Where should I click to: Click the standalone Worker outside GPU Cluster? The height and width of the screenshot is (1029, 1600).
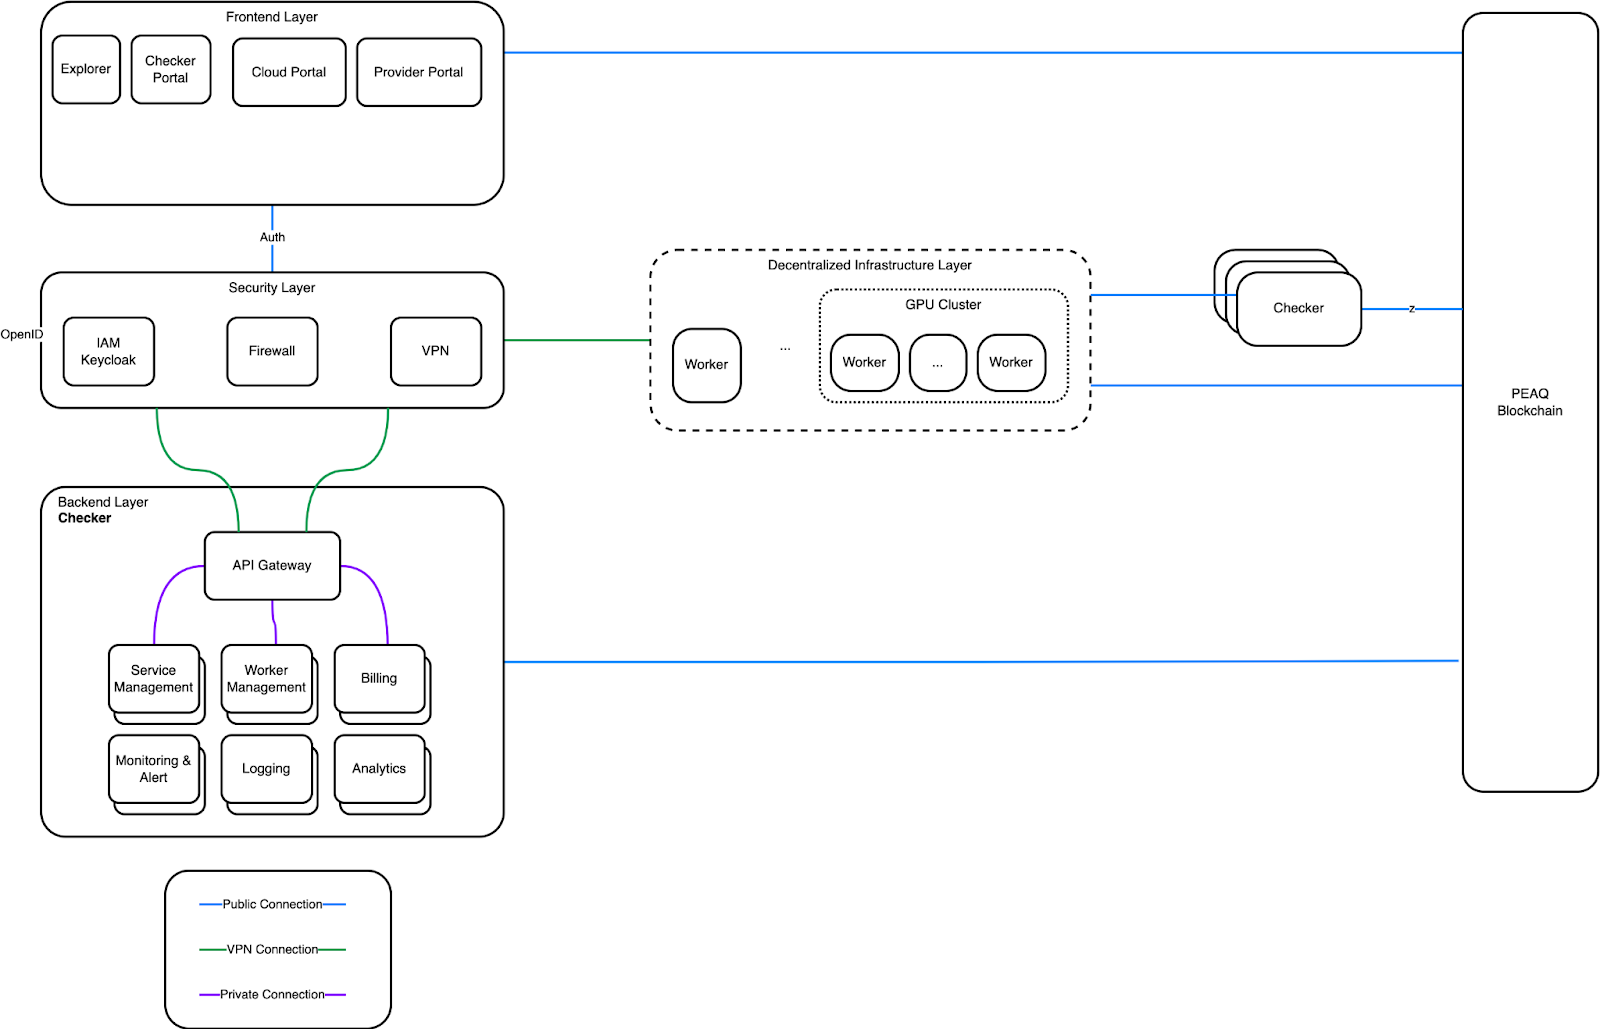[x=706, y=365]
